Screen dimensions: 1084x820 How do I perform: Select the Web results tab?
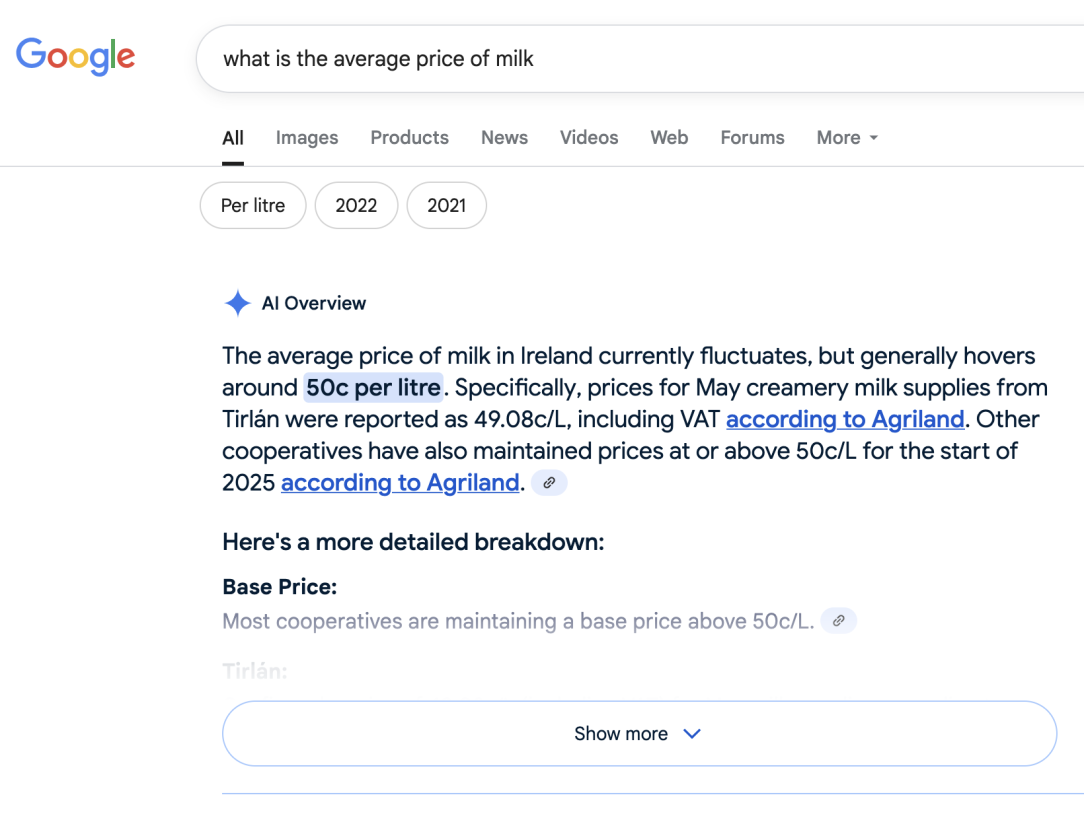(x=669, y=138)
